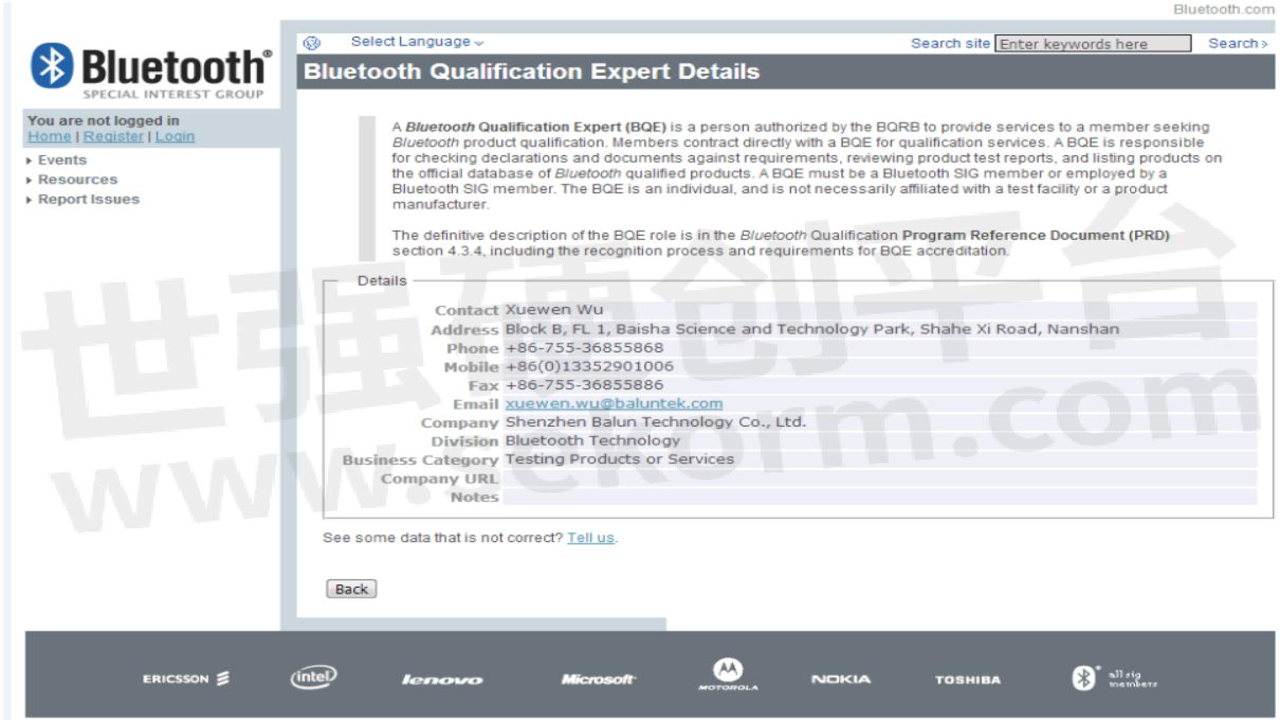Go to the Home link
1280x720 pixels.
(49, 136)
